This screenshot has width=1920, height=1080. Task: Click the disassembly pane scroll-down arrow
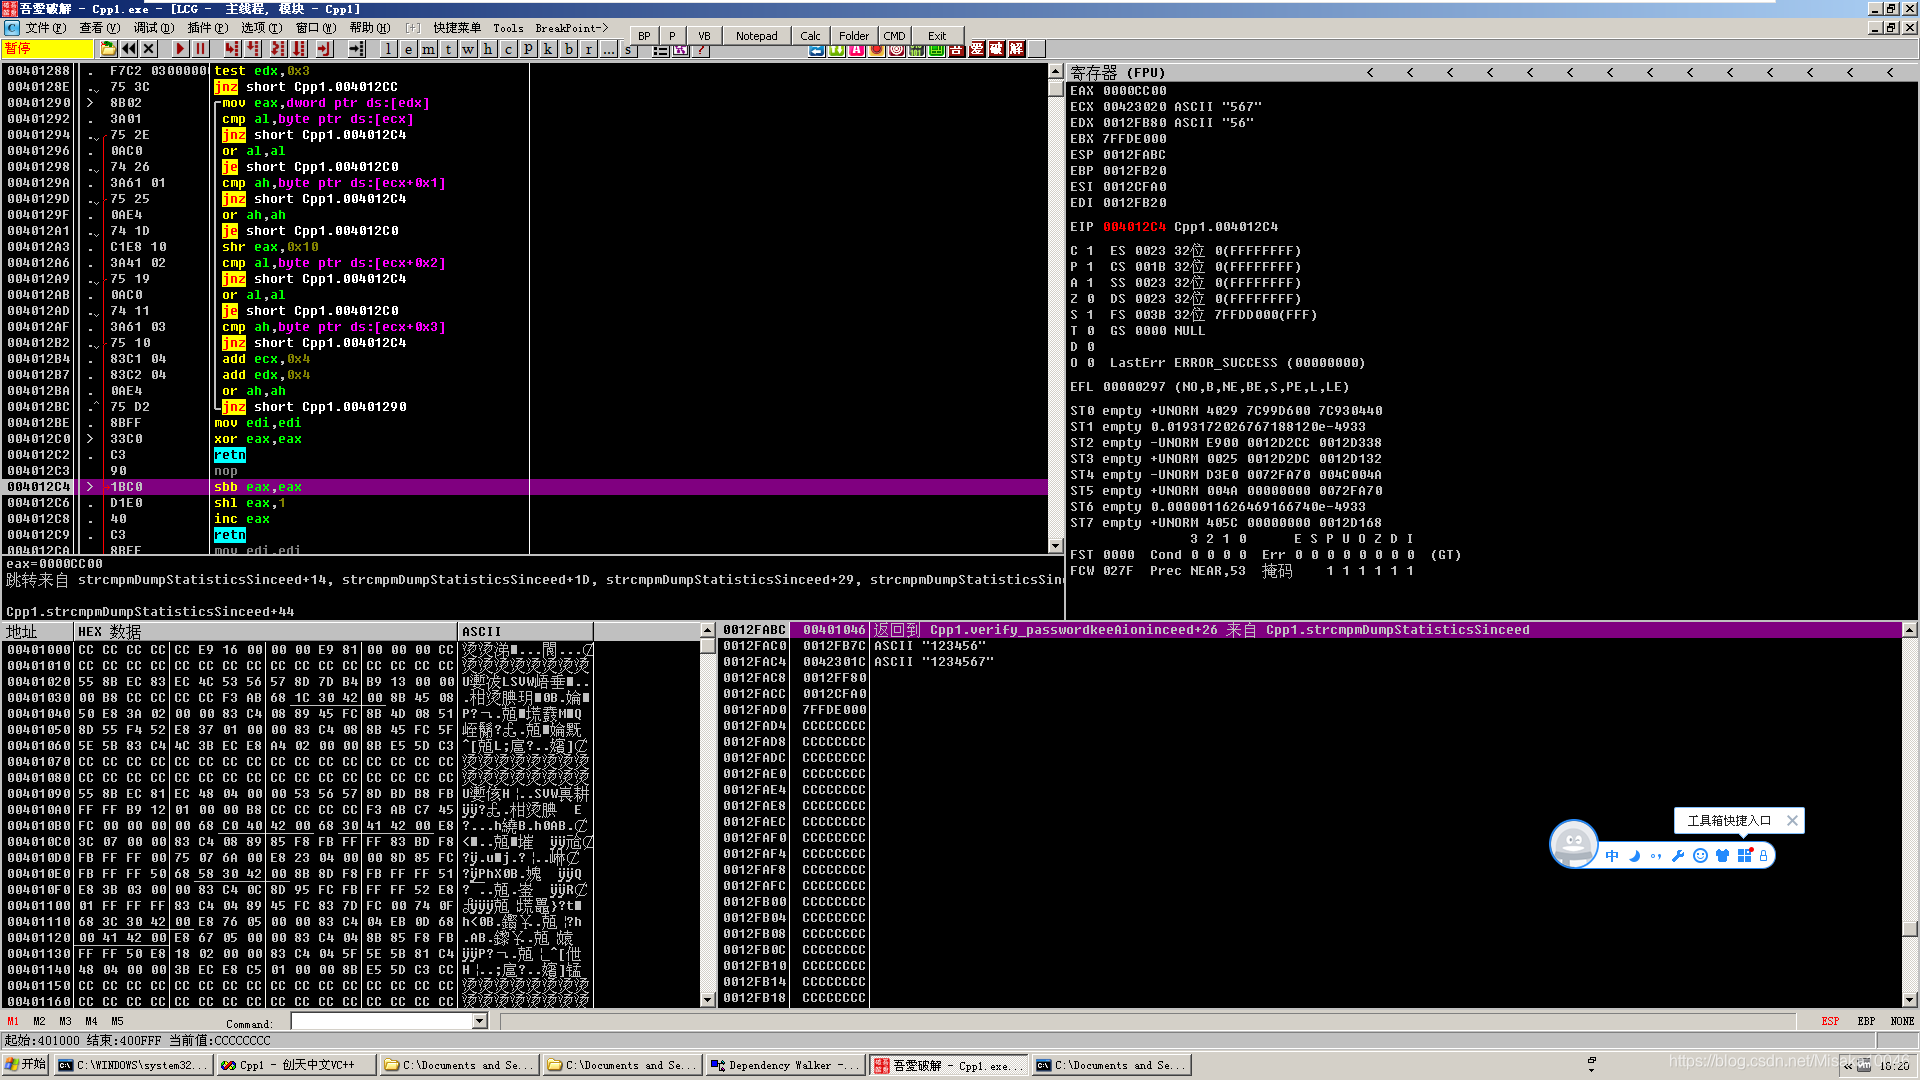[1055, 546]
